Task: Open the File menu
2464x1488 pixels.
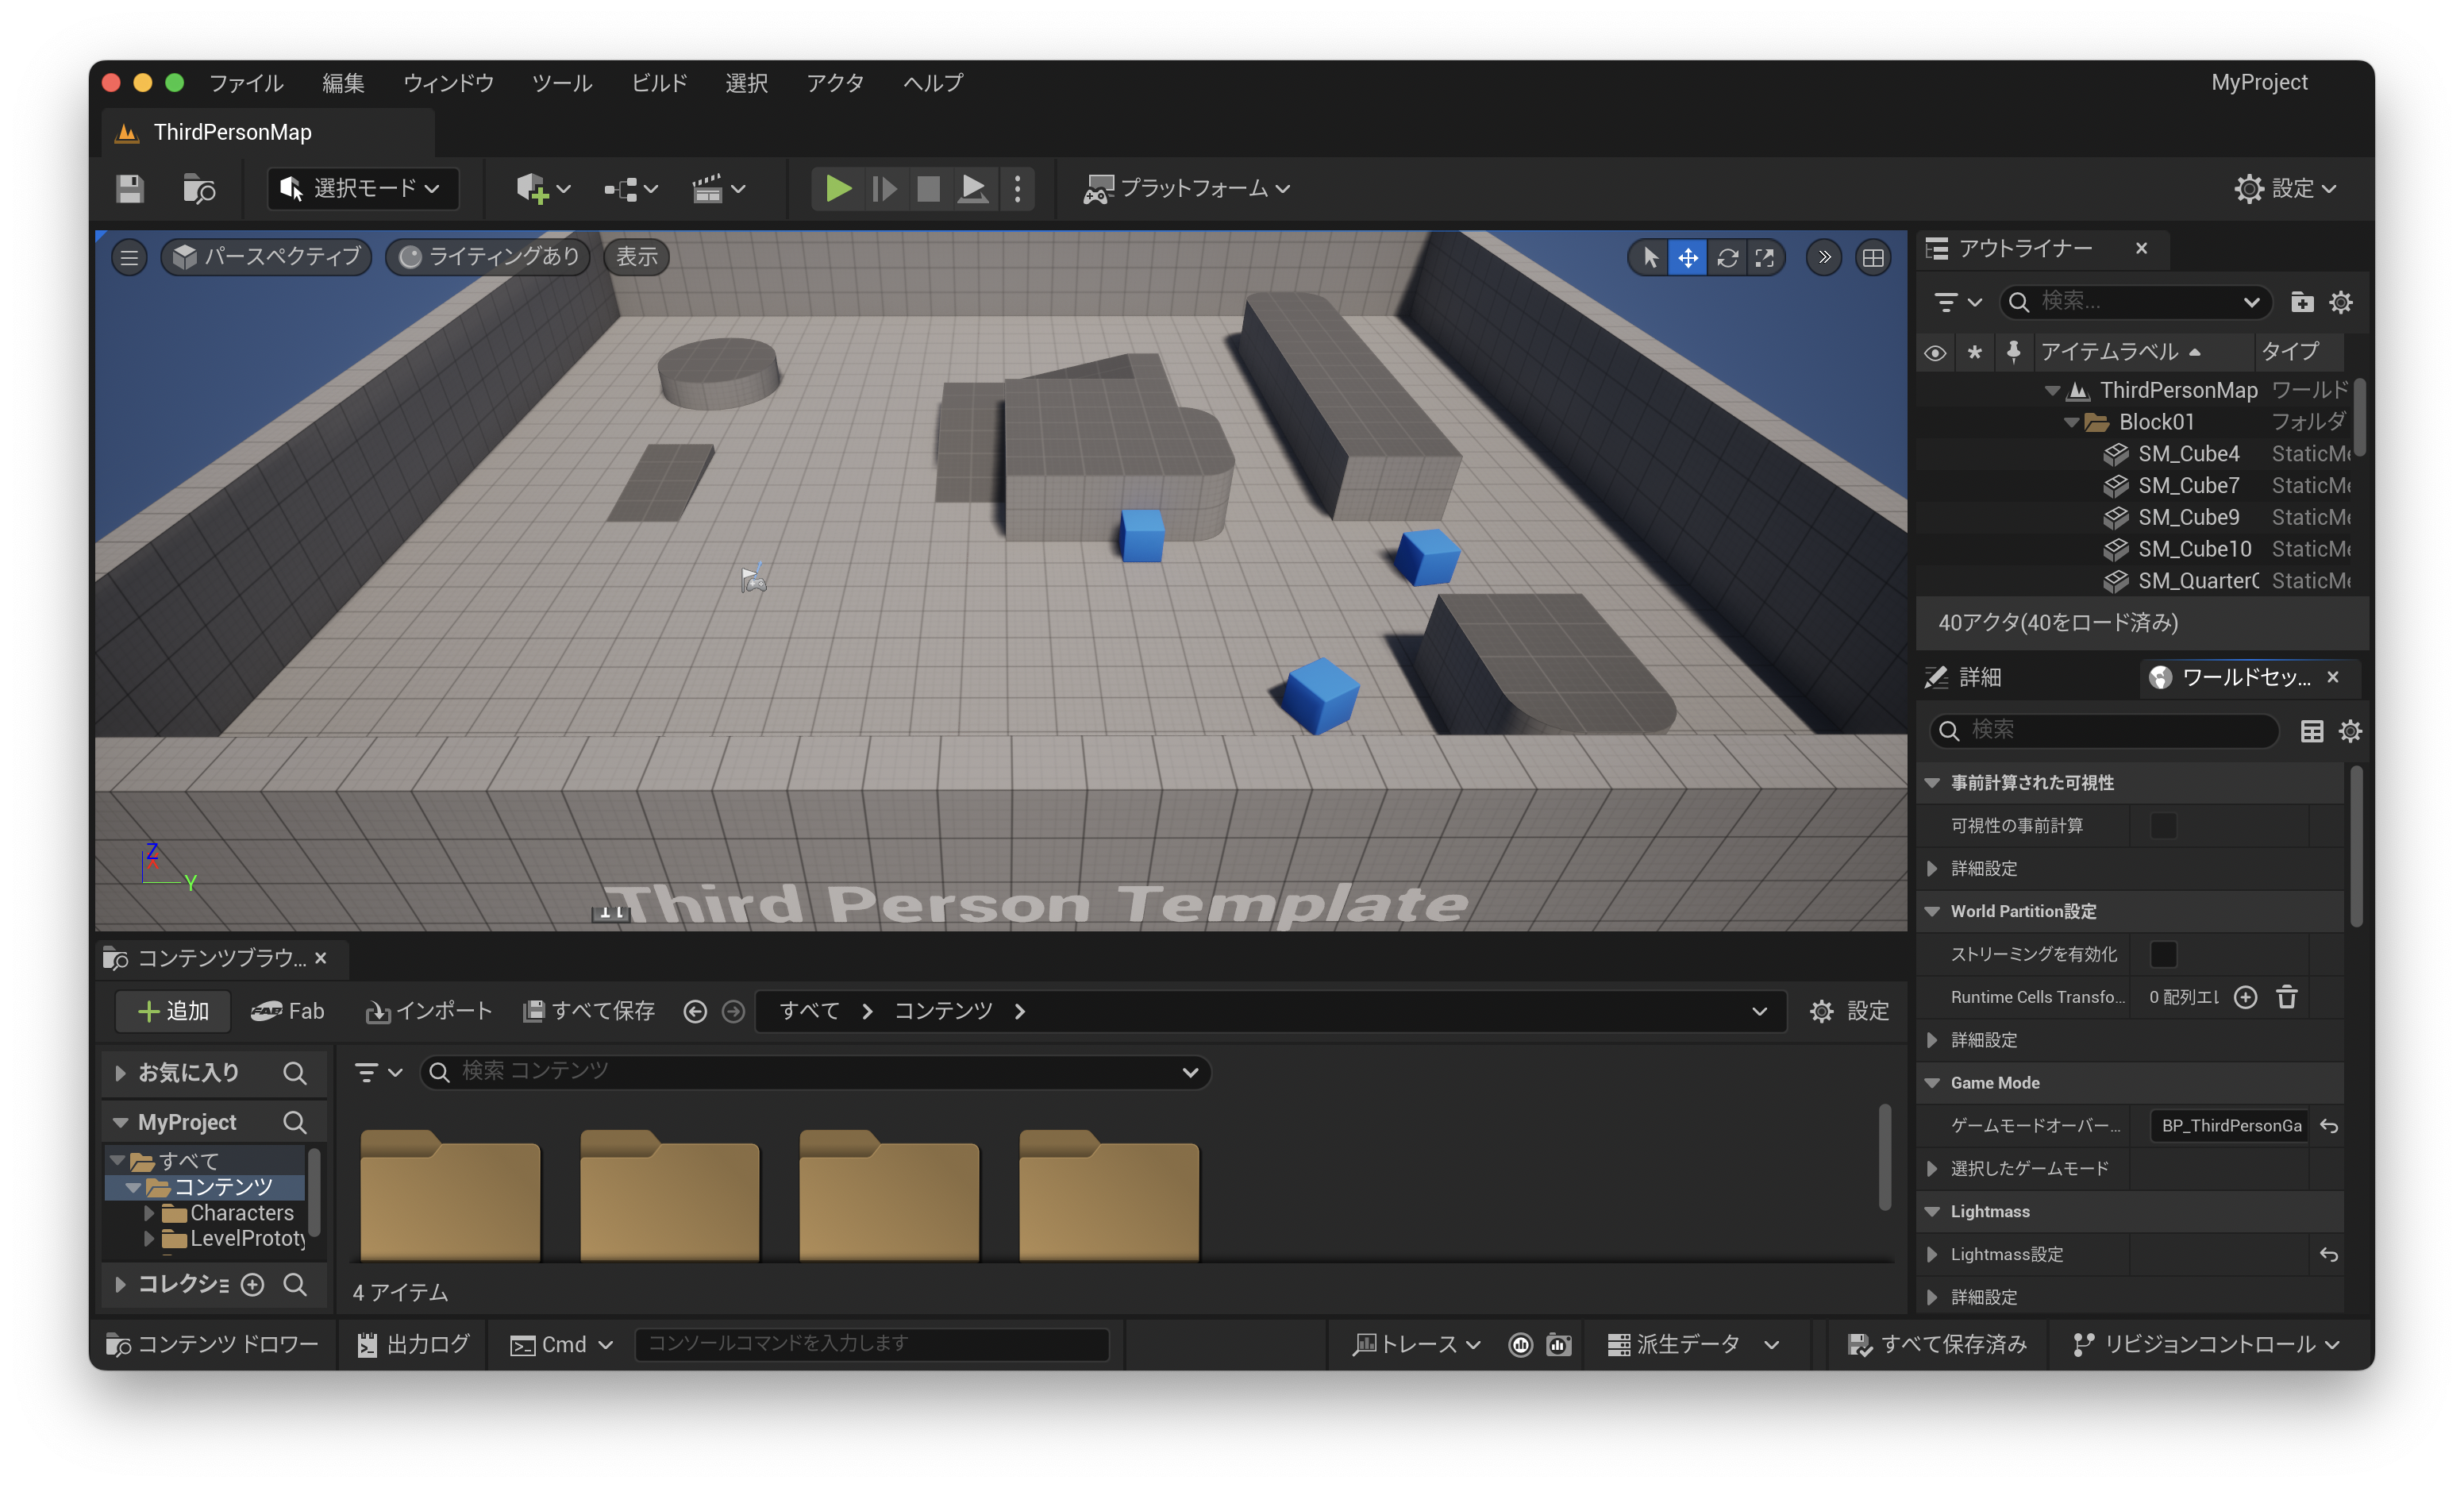Action: click(x=246, y=83)
